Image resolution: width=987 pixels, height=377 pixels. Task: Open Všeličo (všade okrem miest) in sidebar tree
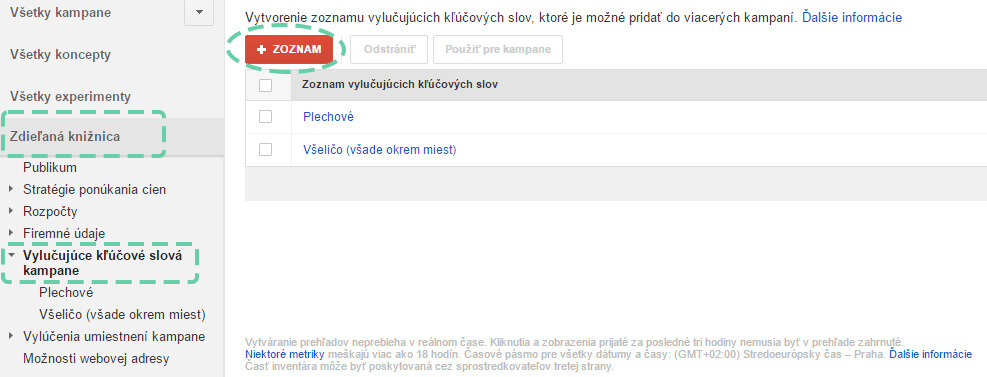(x=122, y=314)
